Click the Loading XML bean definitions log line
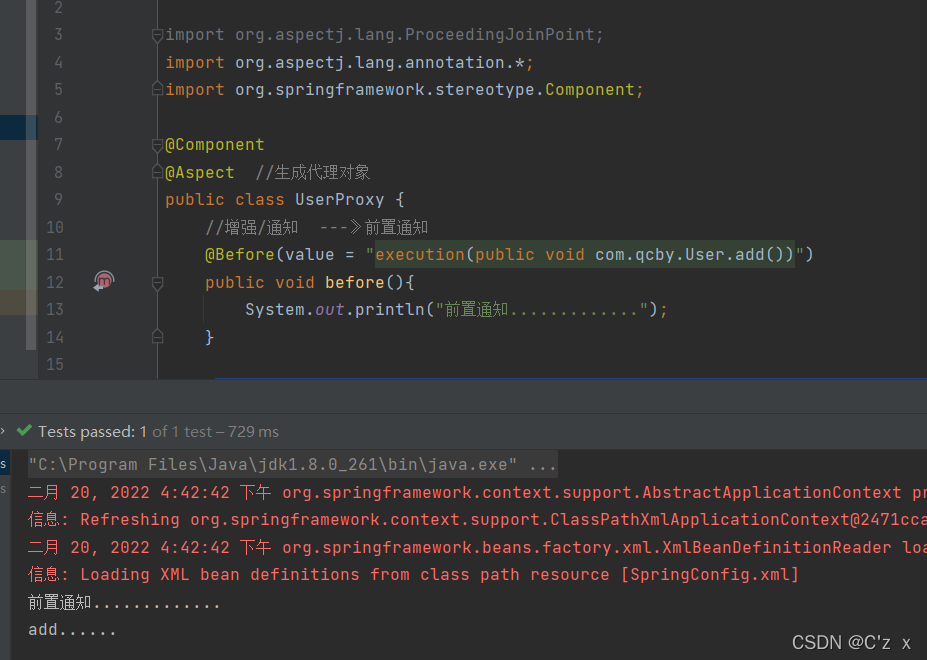Viewport: 927px width, 660px height. tap(413, 575)
